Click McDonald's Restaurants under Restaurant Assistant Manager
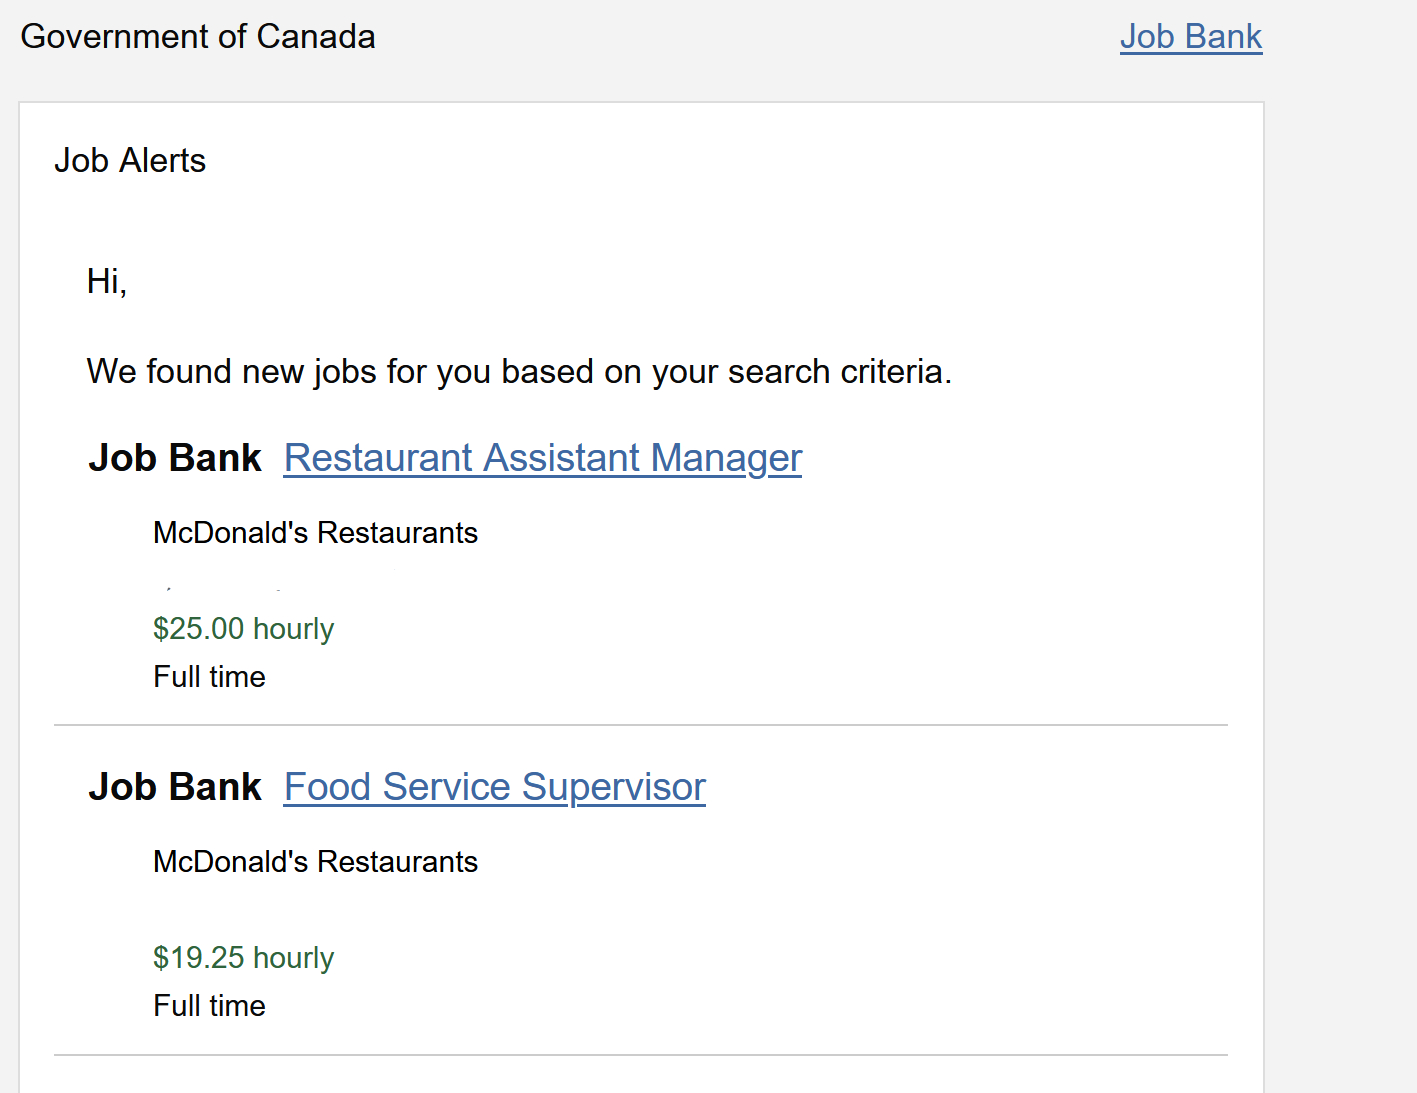 click(x=315, y=533)
